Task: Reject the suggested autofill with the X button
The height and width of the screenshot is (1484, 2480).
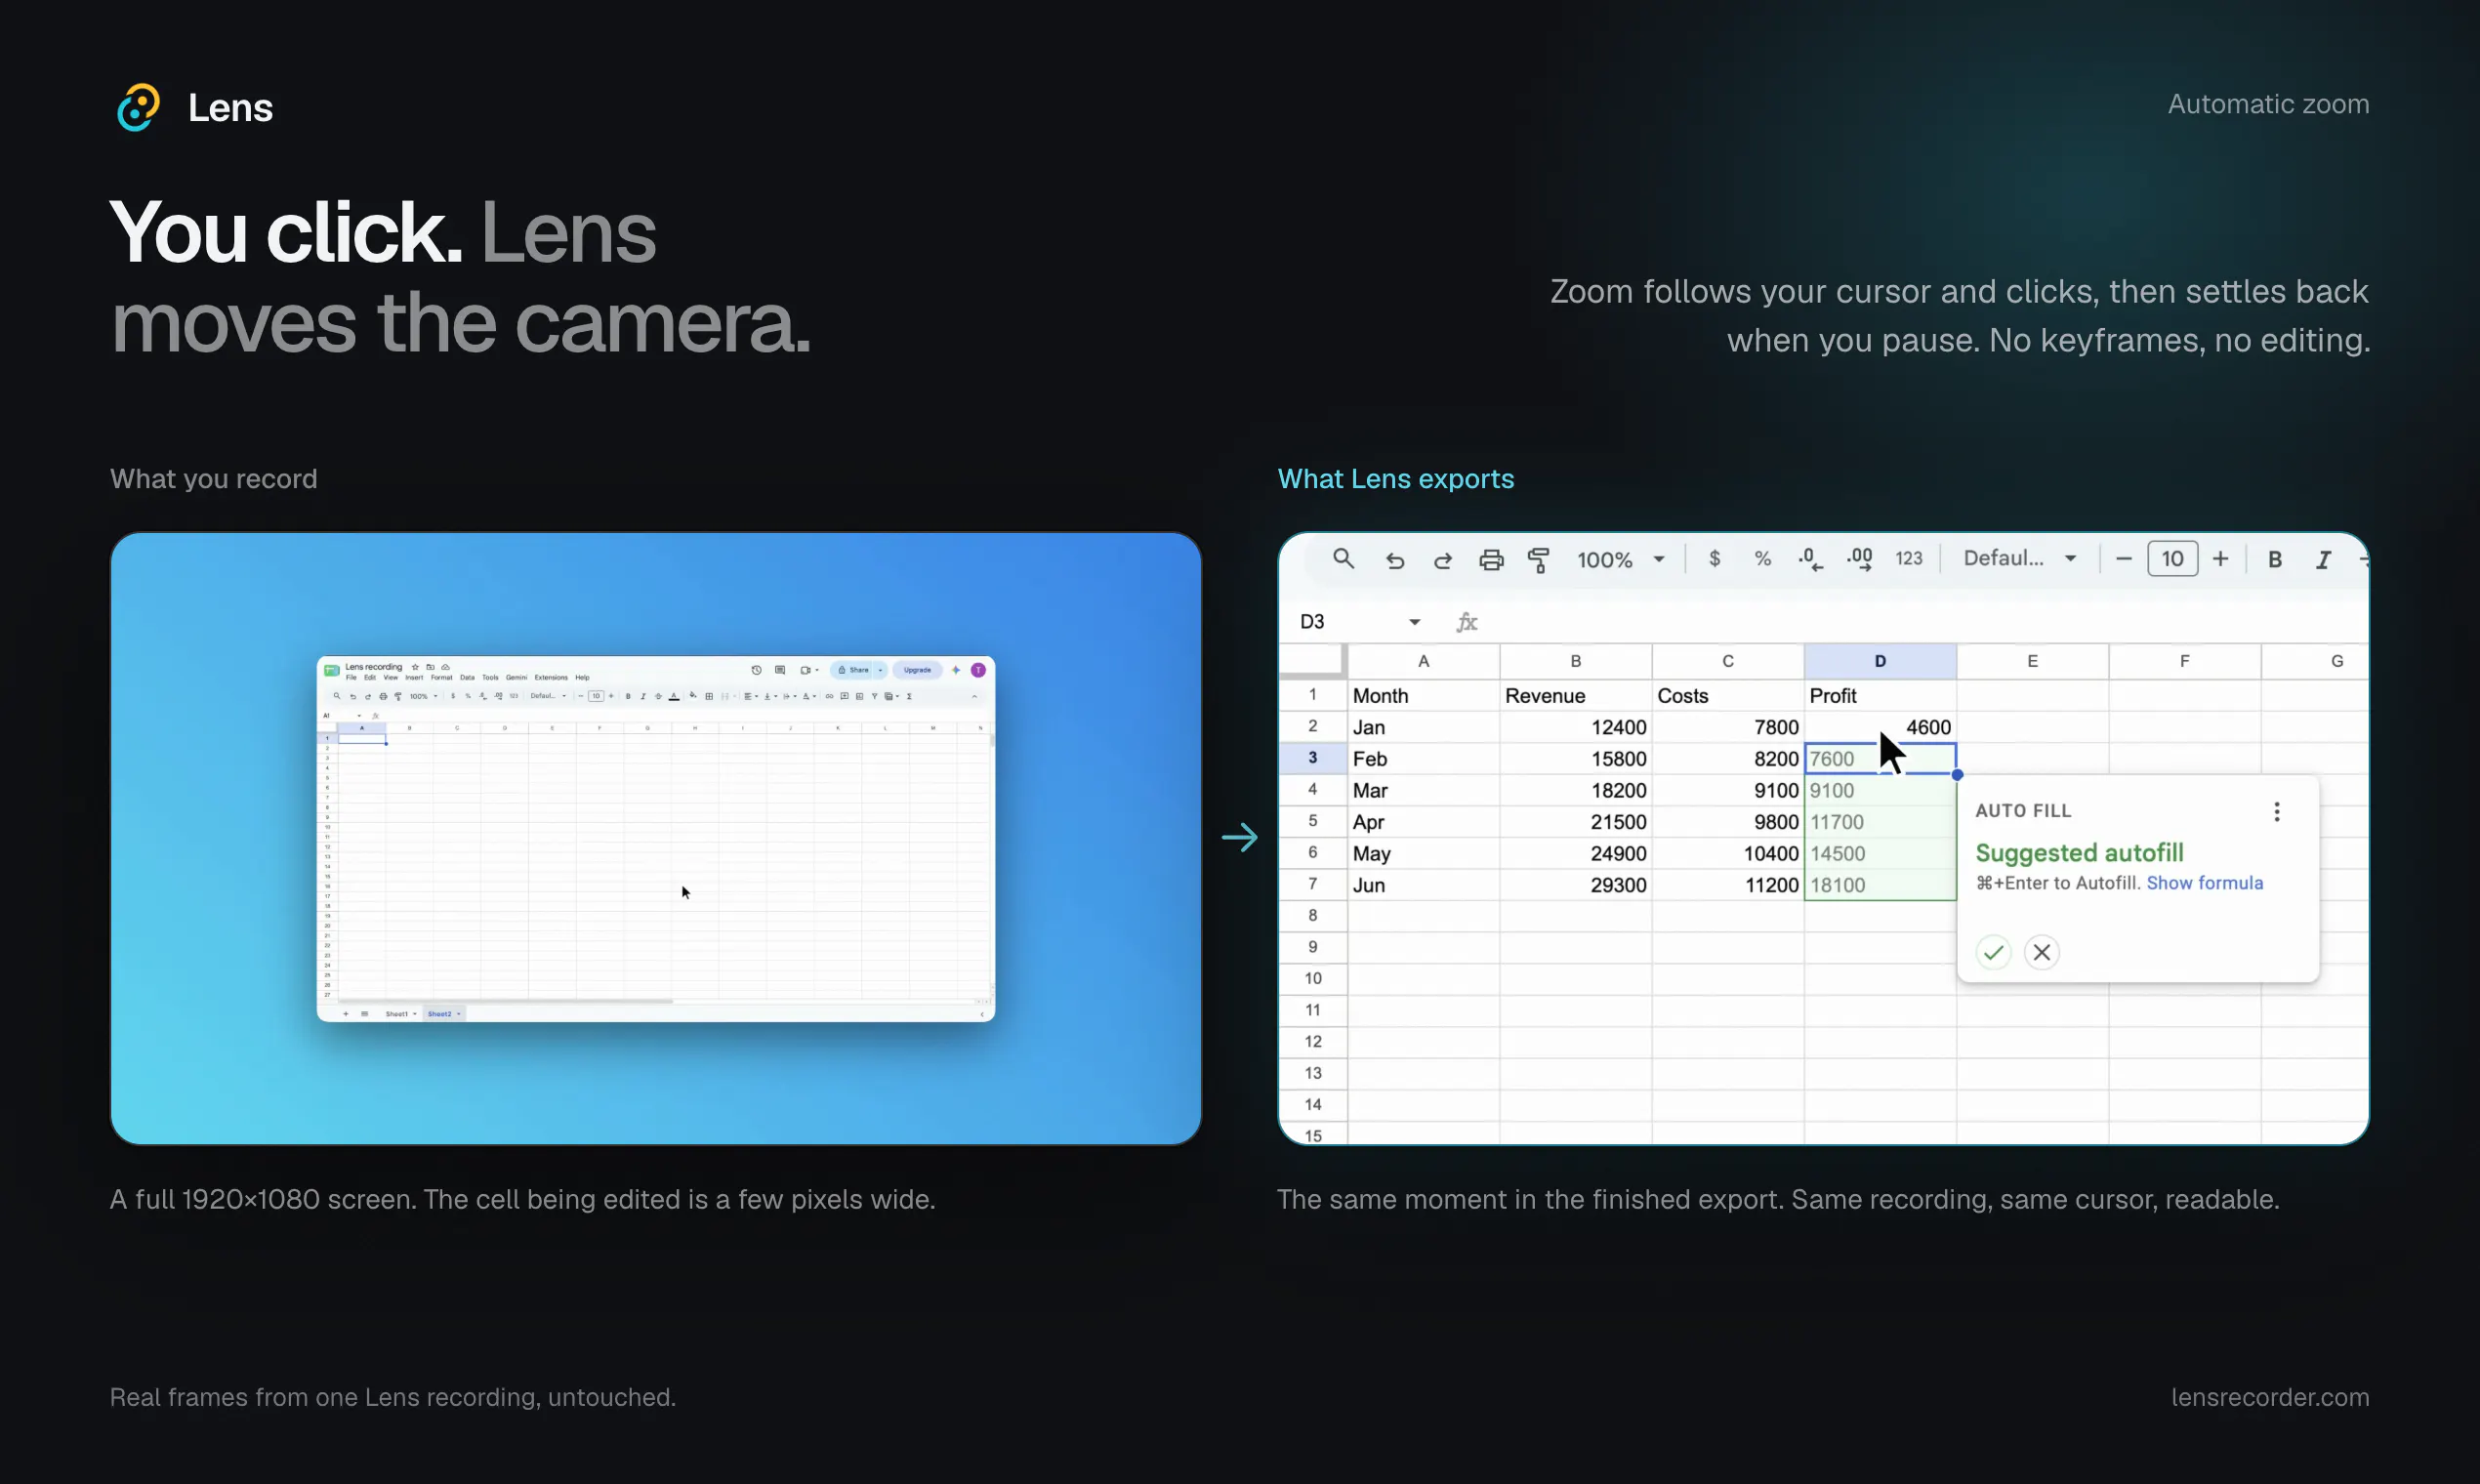Action: pyautogui.click(x=2042, y=952)
